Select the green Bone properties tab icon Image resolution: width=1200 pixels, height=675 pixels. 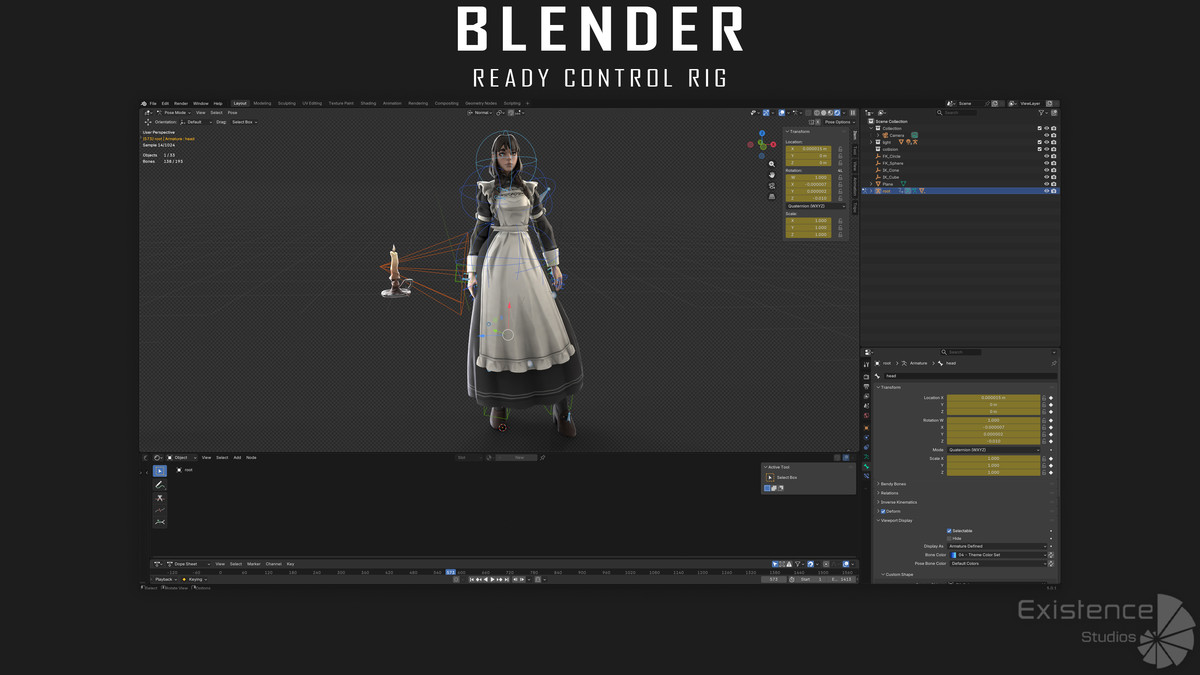point(866,466)
